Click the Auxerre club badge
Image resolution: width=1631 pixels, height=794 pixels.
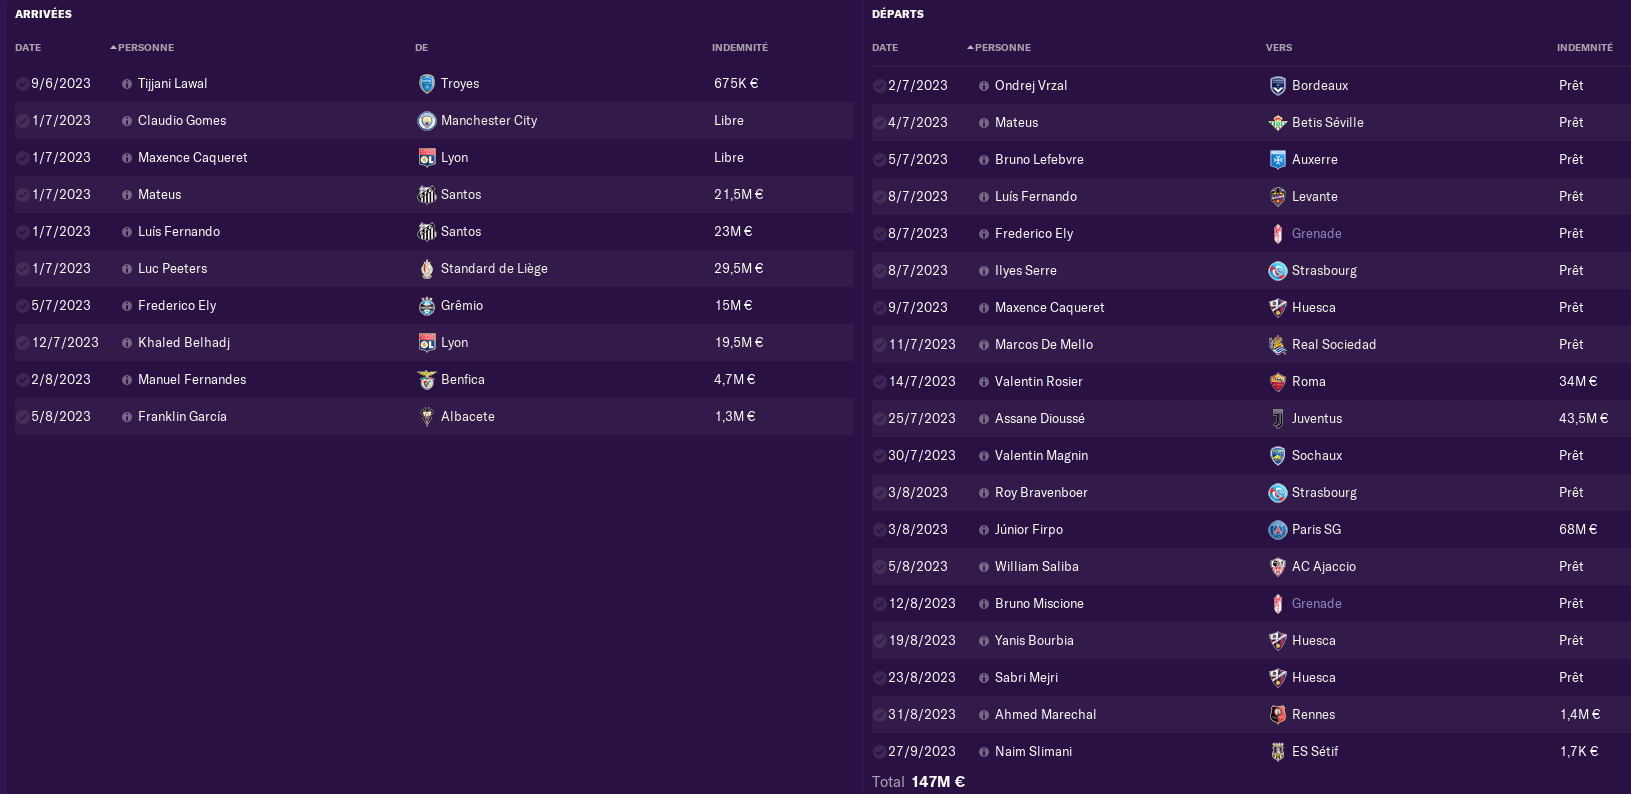pos(1278,160)
